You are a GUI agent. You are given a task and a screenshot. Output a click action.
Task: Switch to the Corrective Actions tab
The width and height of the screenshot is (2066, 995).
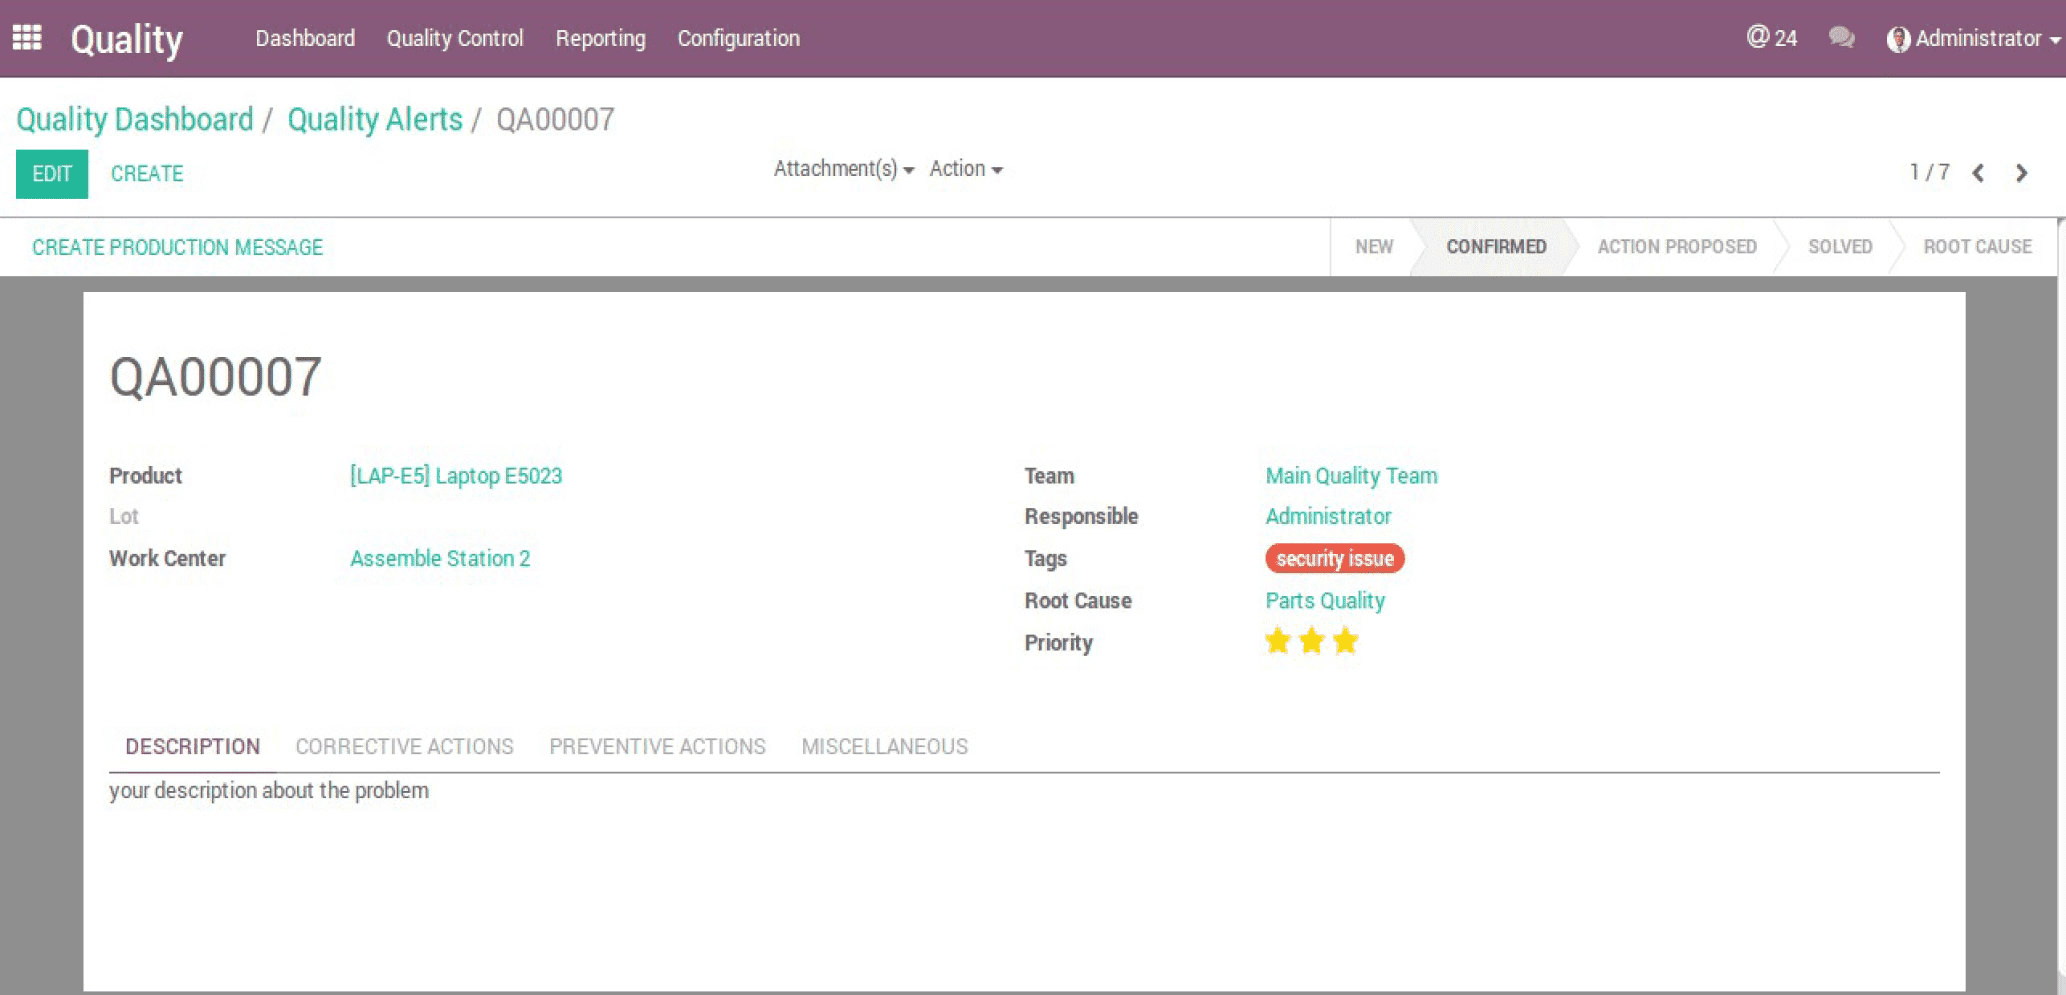click(x=403, y=746)
